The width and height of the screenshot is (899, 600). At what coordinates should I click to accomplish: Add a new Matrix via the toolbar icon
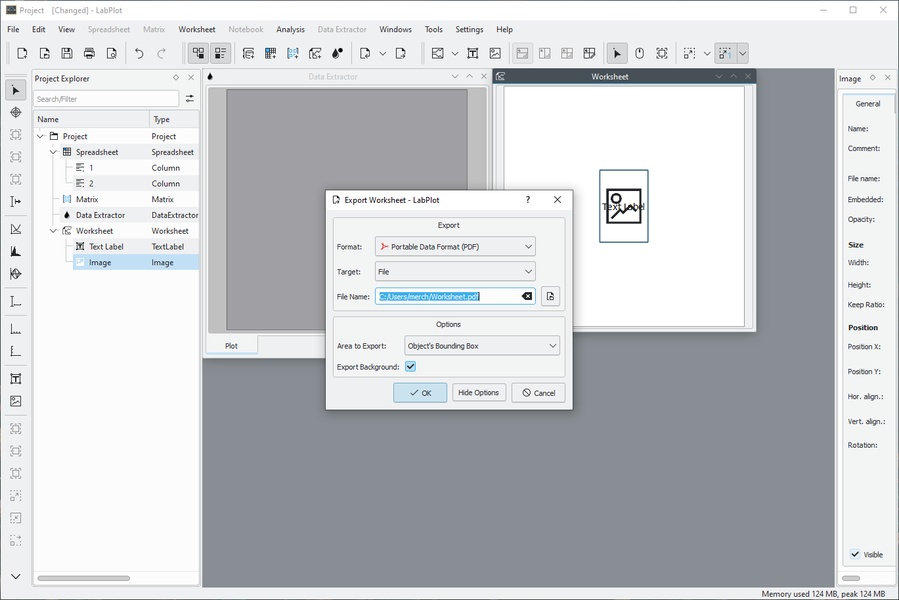[x=293, y=53]
